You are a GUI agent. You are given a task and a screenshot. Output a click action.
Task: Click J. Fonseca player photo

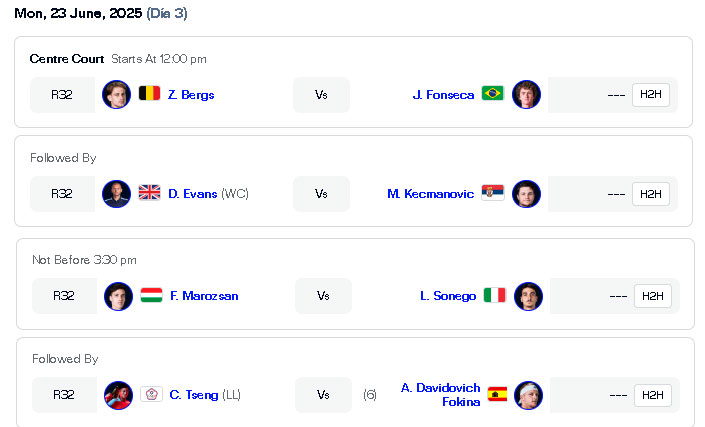(x=527, y=94)
